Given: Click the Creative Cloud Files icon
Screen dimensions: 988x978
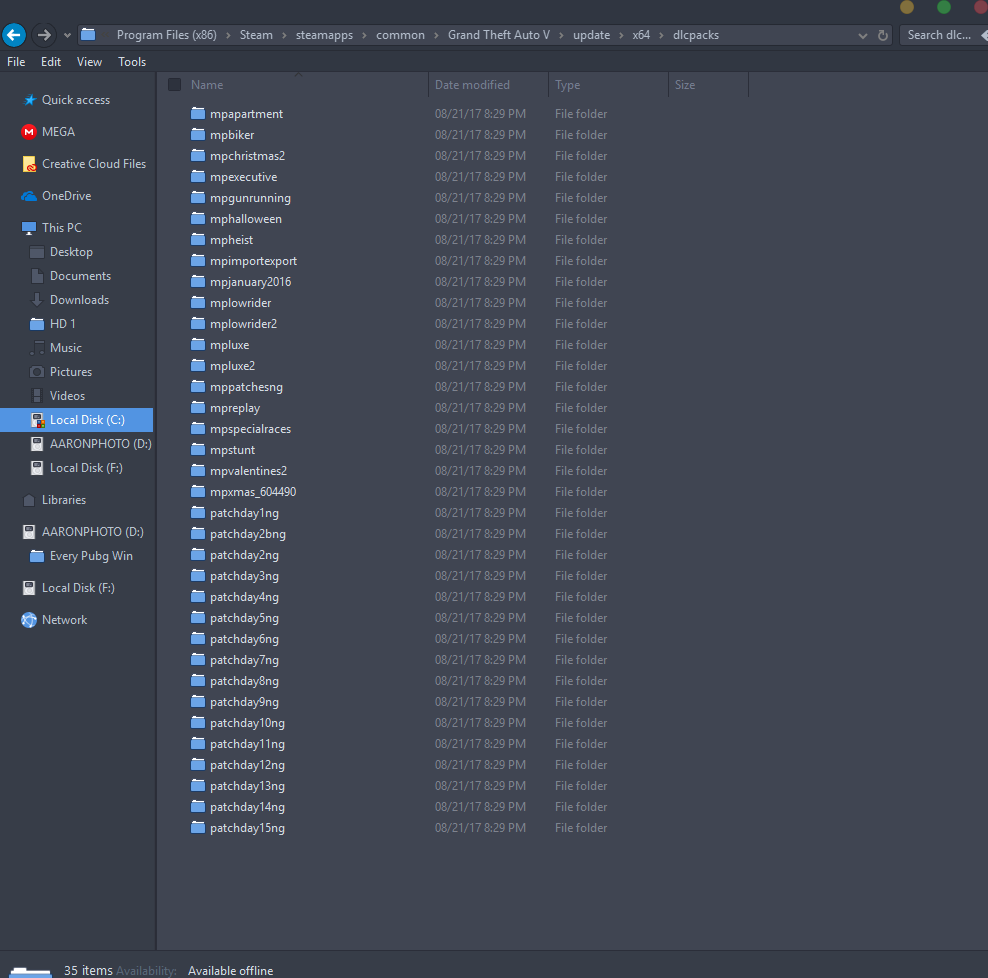Looking at the screenshot, I should pyautogui.click(x=29, y=164).
